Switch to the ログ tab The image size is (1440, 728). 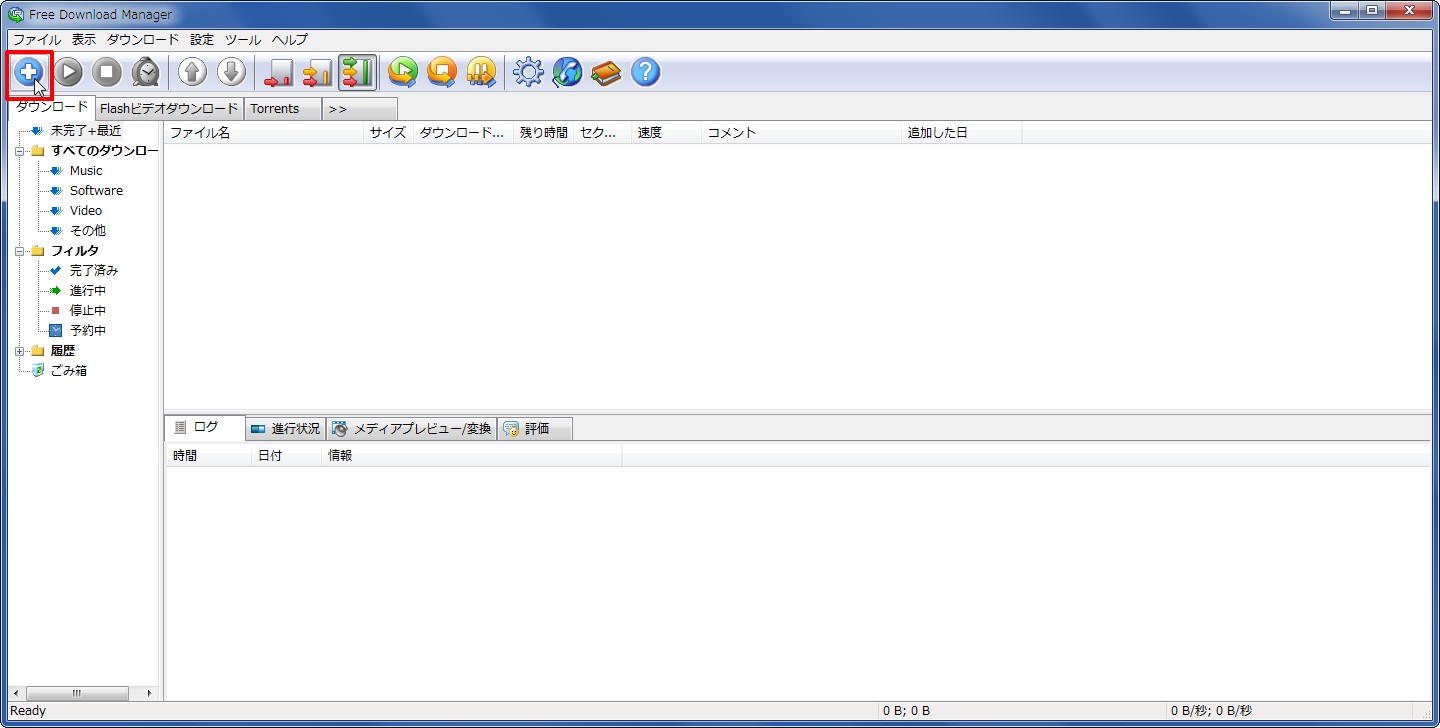[205, 427]
